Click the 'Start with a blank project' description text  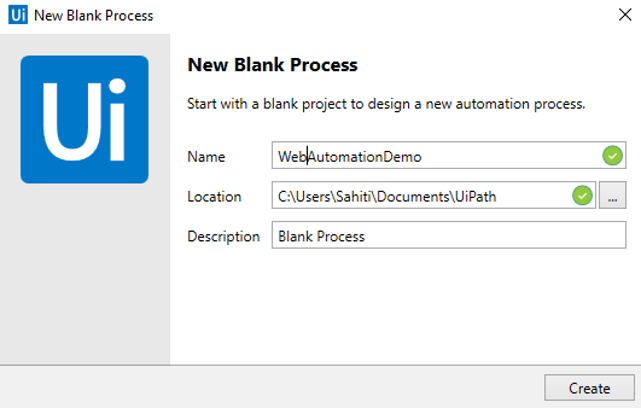[386, 104]
